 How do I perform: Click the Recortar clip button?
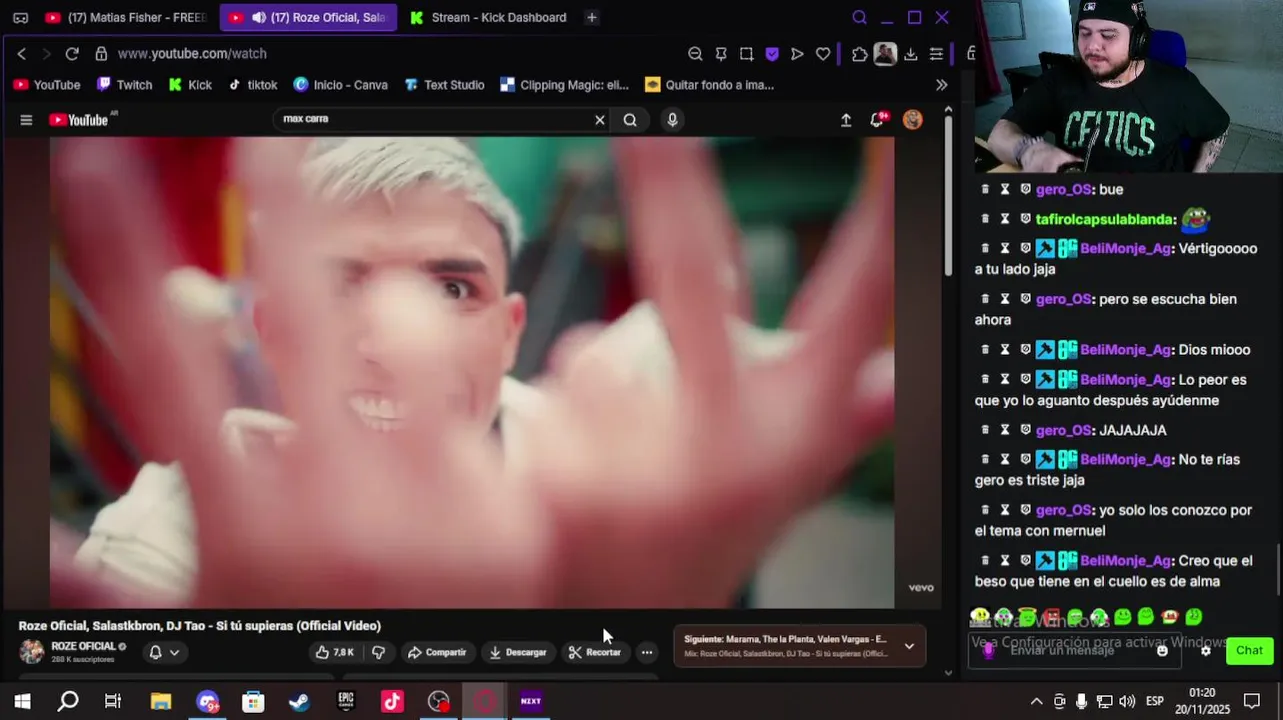[x=595, y=652]
